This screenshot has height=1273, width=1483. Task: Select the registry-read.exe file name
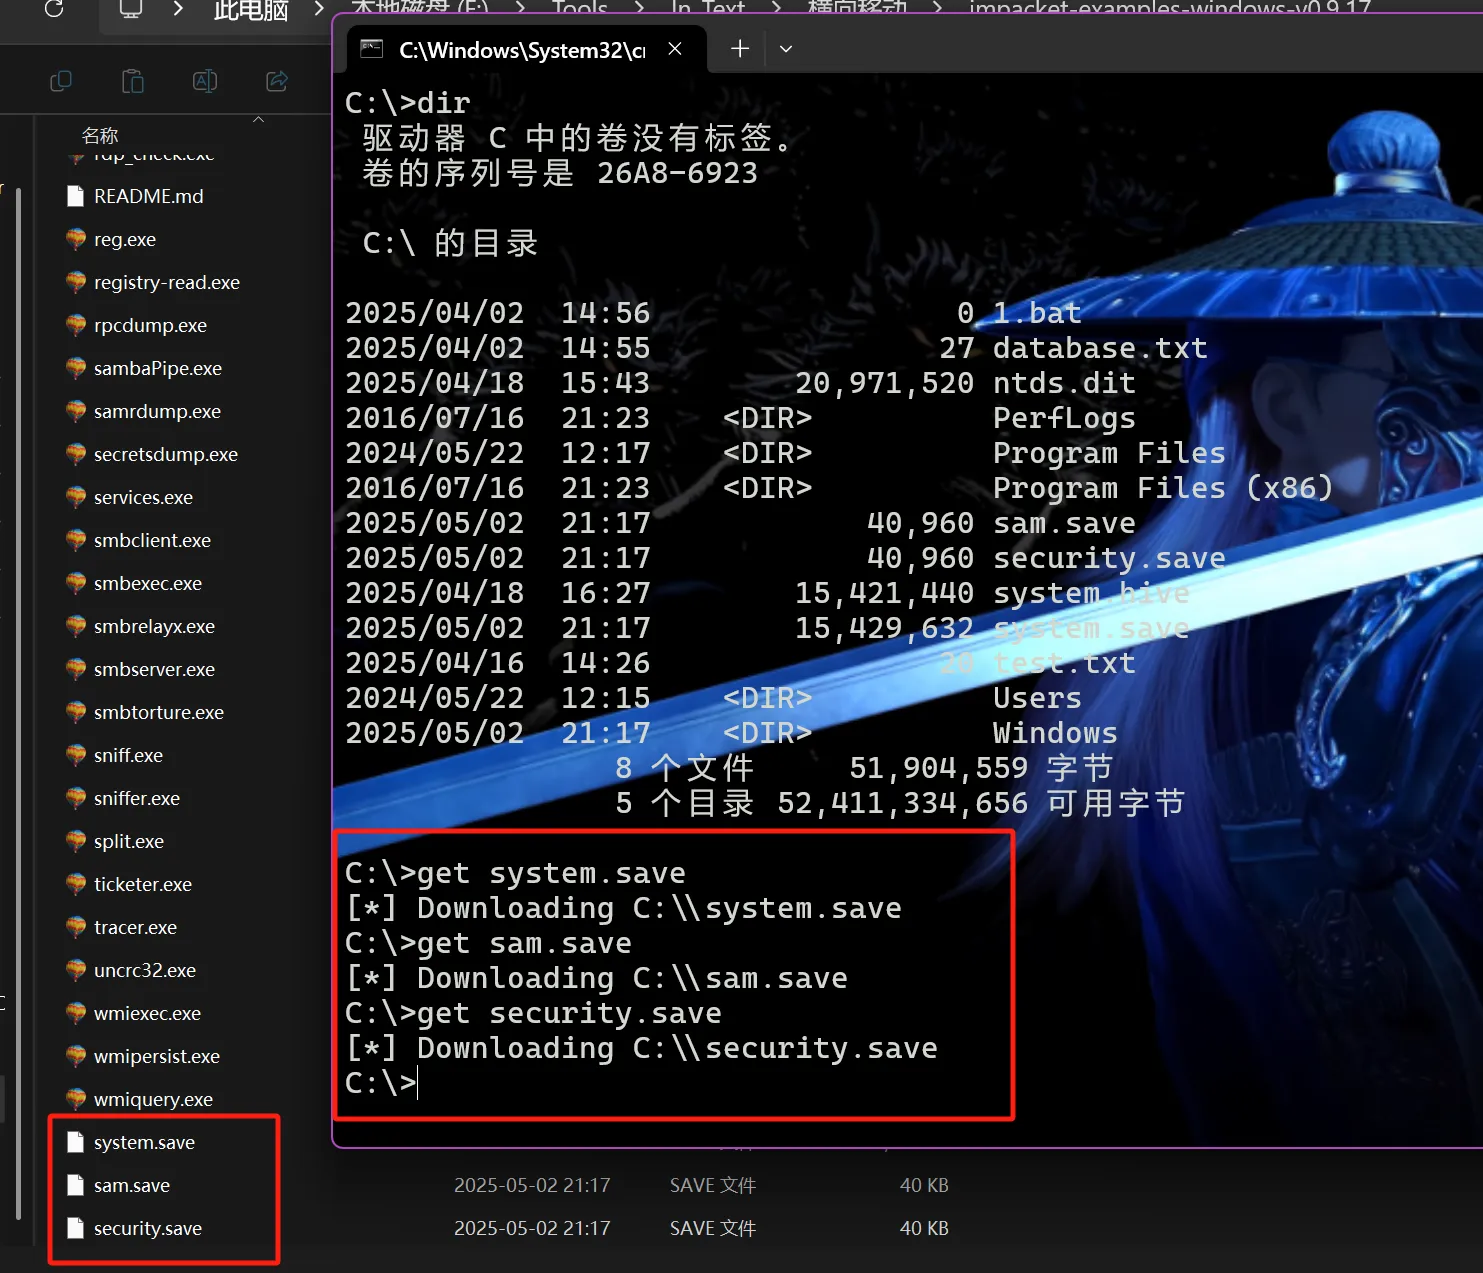click(x=167, y=282)
